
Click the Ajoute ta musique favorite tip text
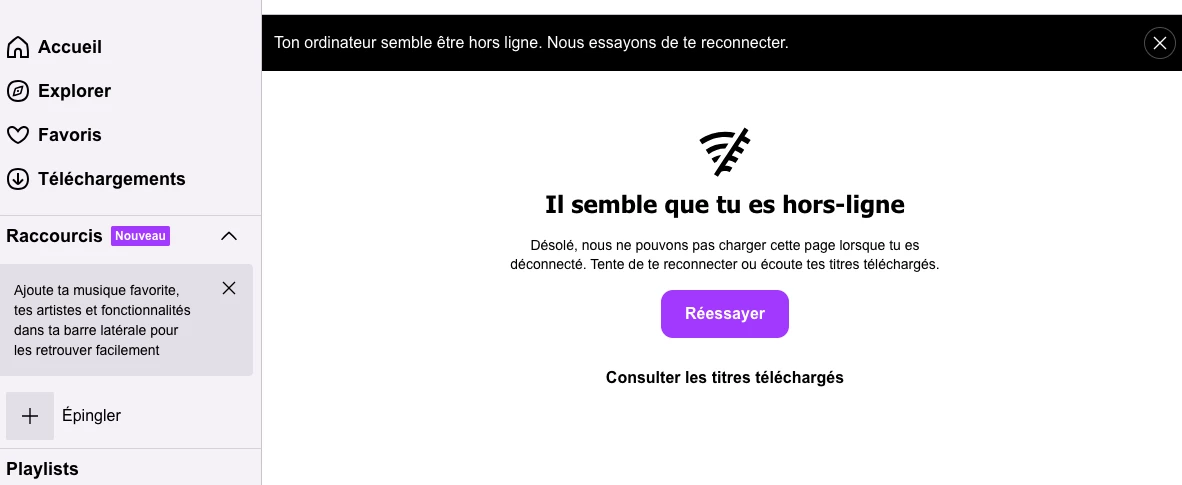[x=102, y=320]
